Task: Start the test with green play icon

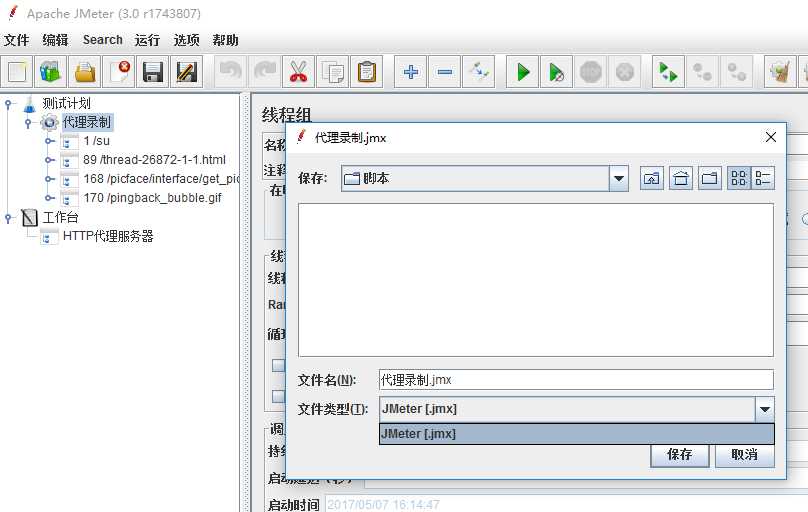Action: pos(523,72)
